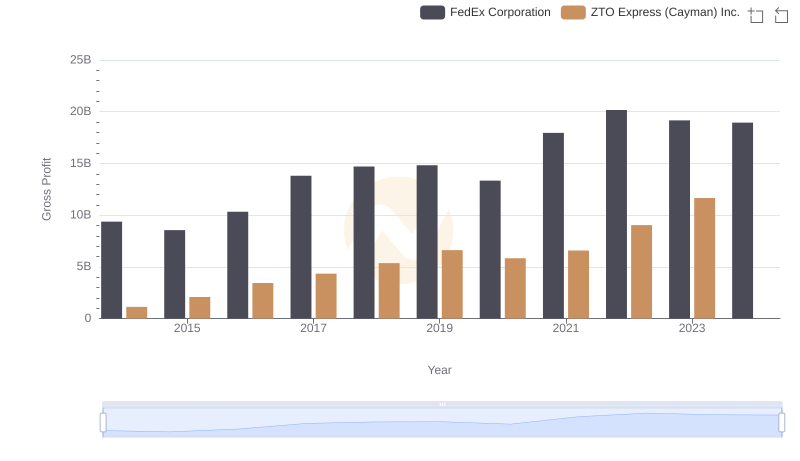Click the FedEx bar for 2018
Viewport: 800px width, 461px height.
pyautogui.click(x=364, y=243)
